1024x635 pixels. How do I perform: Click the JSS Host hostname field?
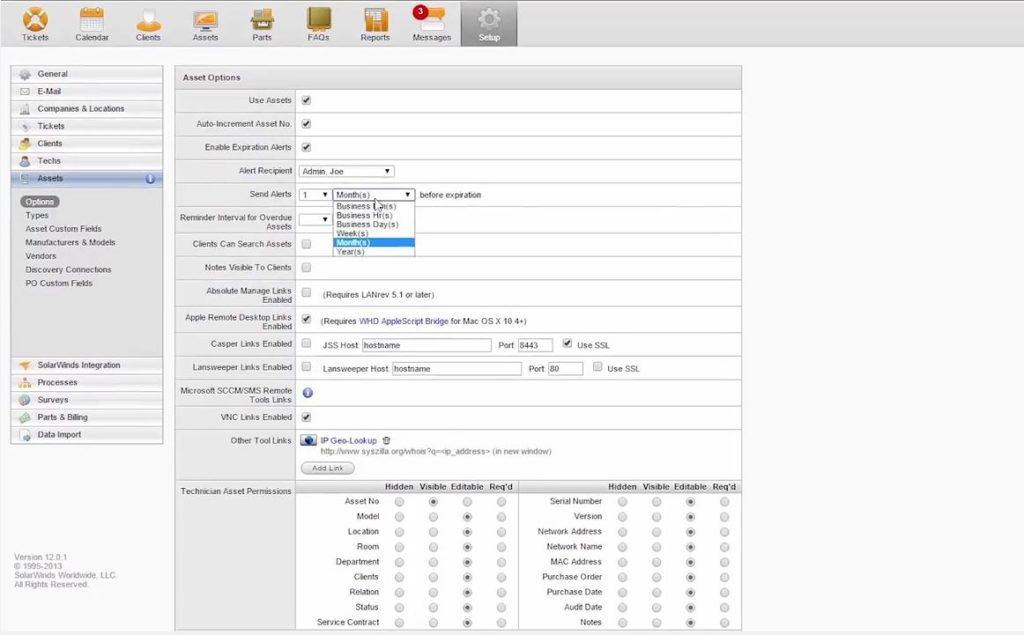tap(426, 345)
